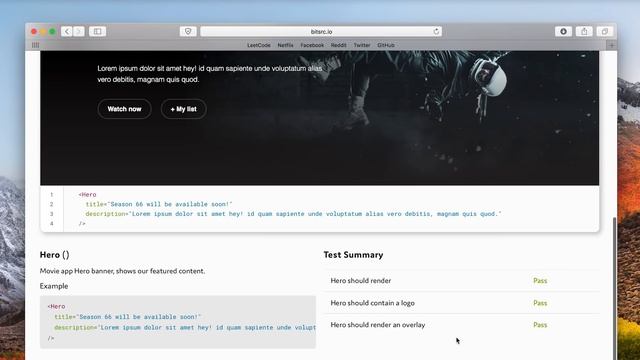Viewport: 640px width, 360px height.
Task: Open the downloads button
Action: pos(563,31)
